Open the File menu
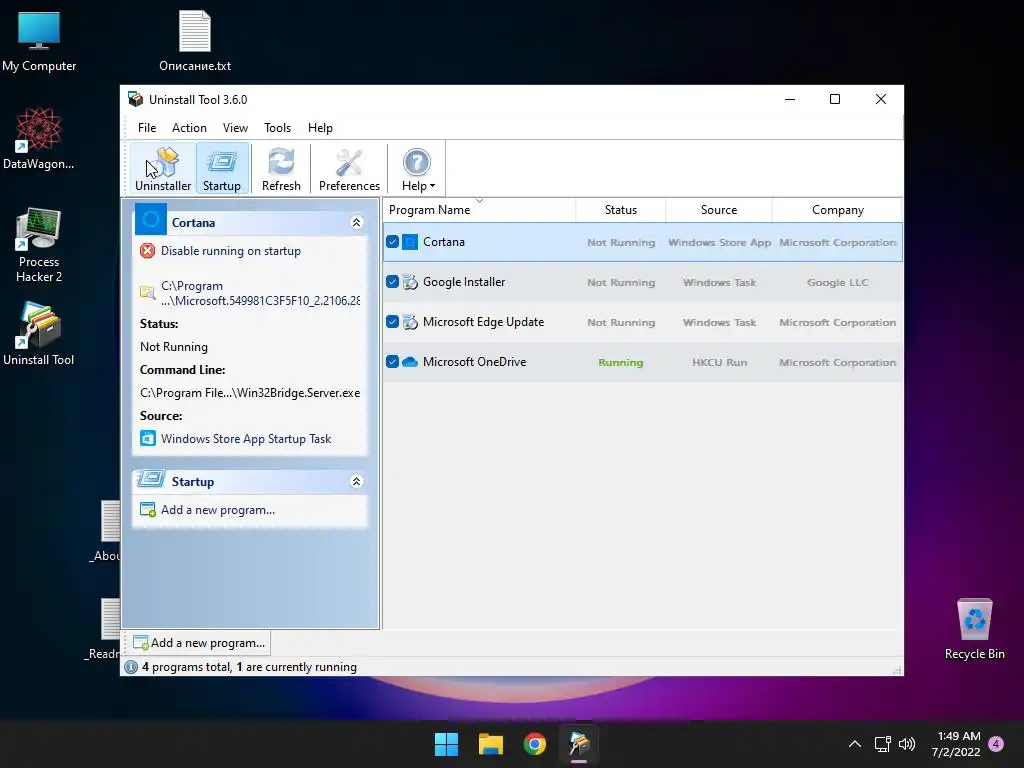The image size is (1024, 768). pos(147,128)
